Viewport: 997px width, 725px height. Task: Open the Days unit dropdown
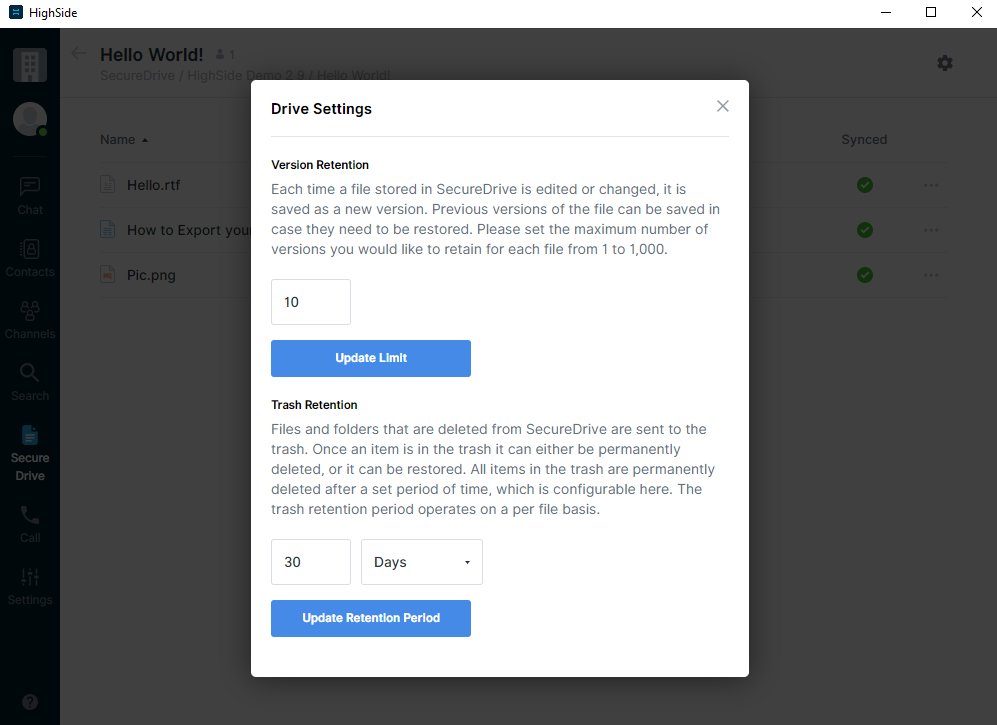[x=422, y=562]
